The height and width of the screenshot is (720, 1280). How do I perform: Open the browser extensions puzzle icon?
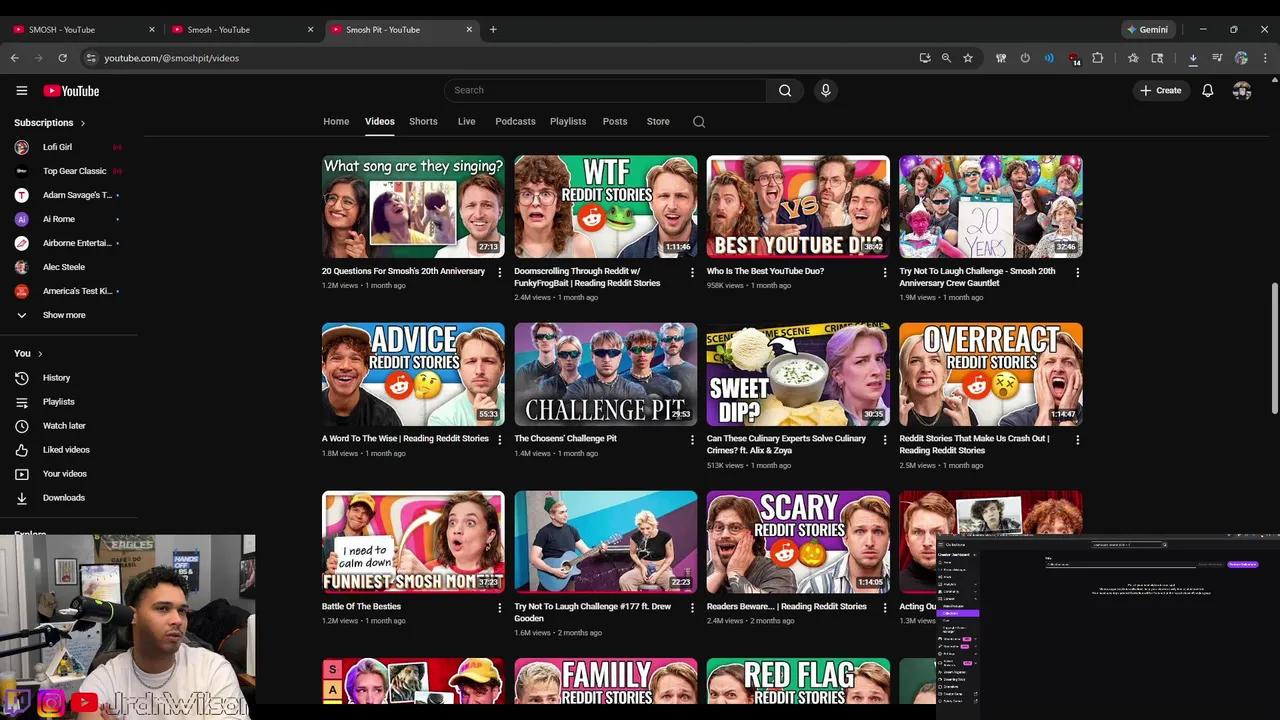click(1098, 58)
